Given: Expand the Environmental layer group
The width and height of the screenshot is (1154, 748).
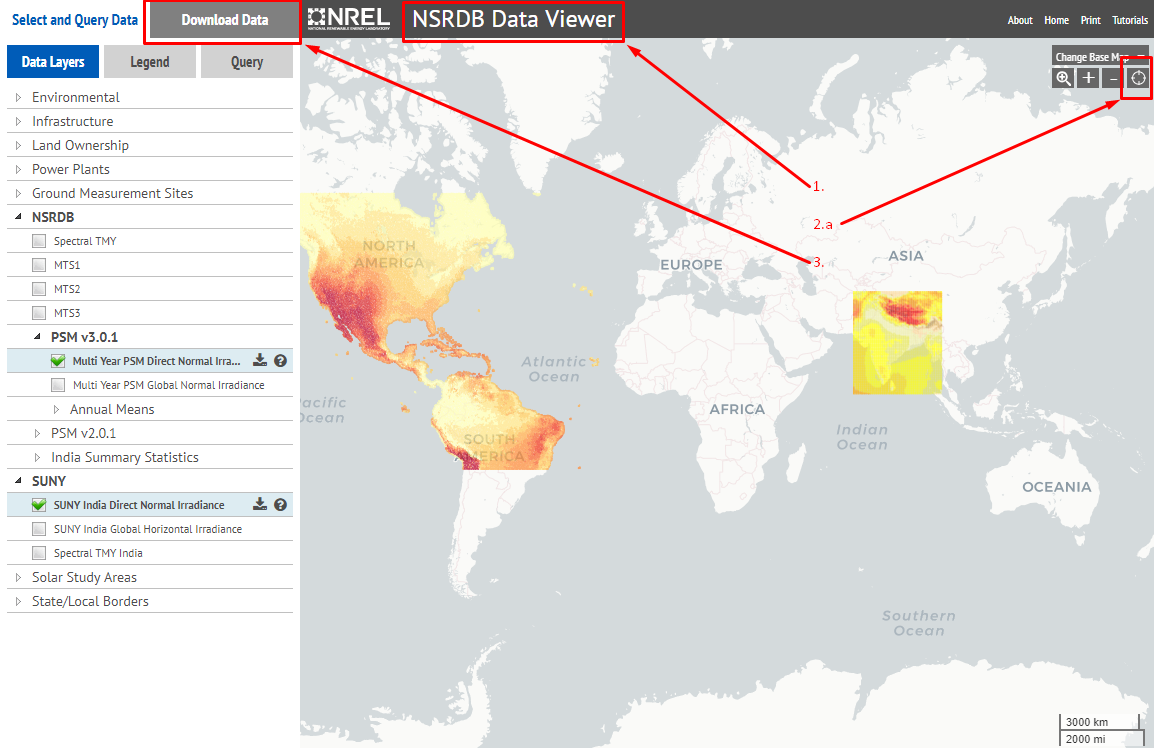Looking at the screenshot, I should [x=18, y=97].
